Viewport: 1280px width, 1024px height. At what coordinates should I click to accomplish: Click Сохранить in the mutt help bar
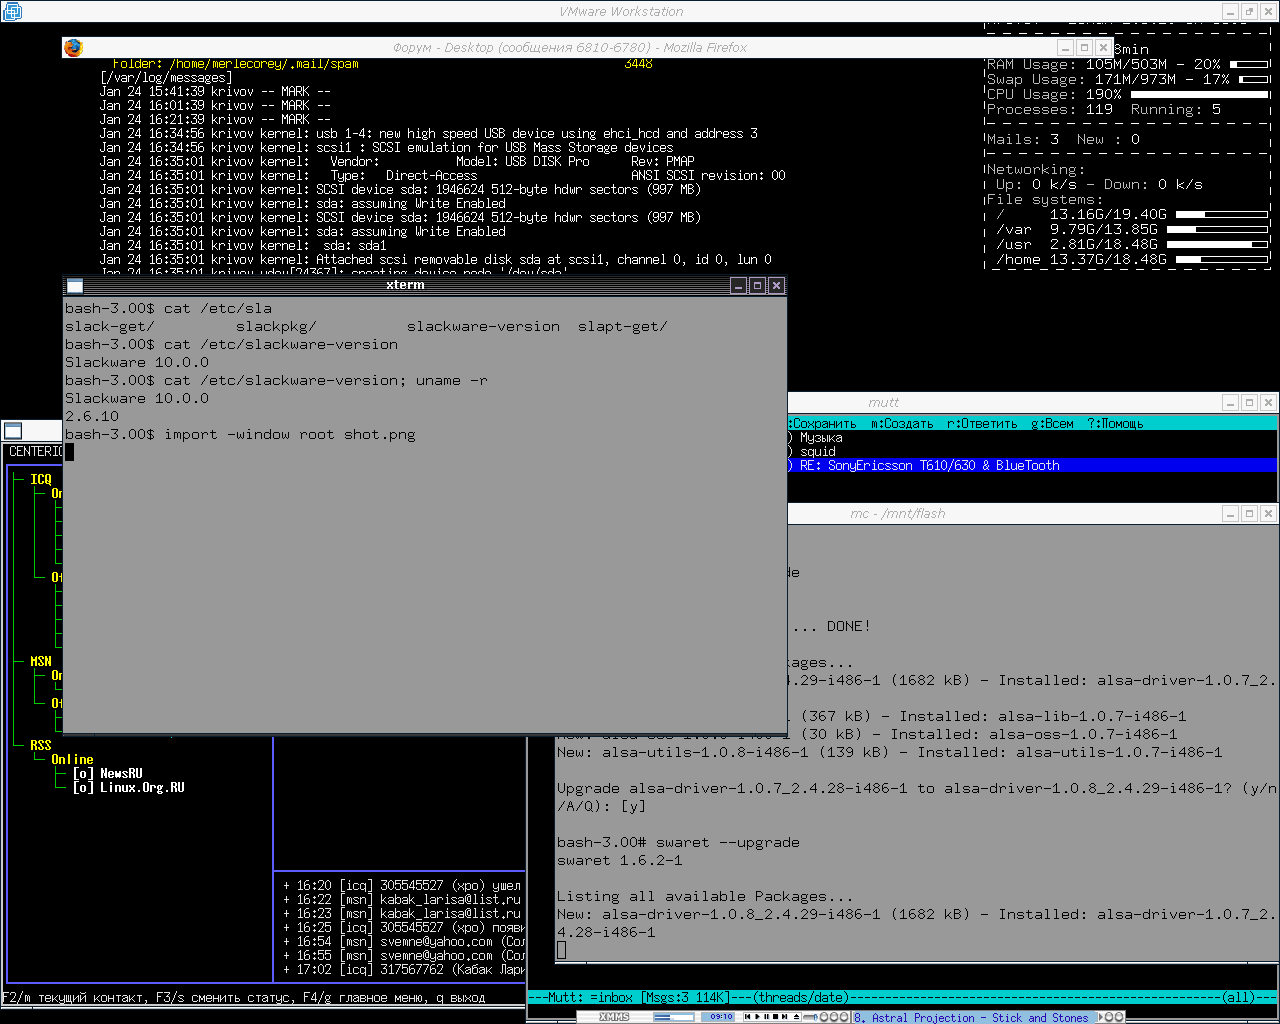[x=823, y=423]
